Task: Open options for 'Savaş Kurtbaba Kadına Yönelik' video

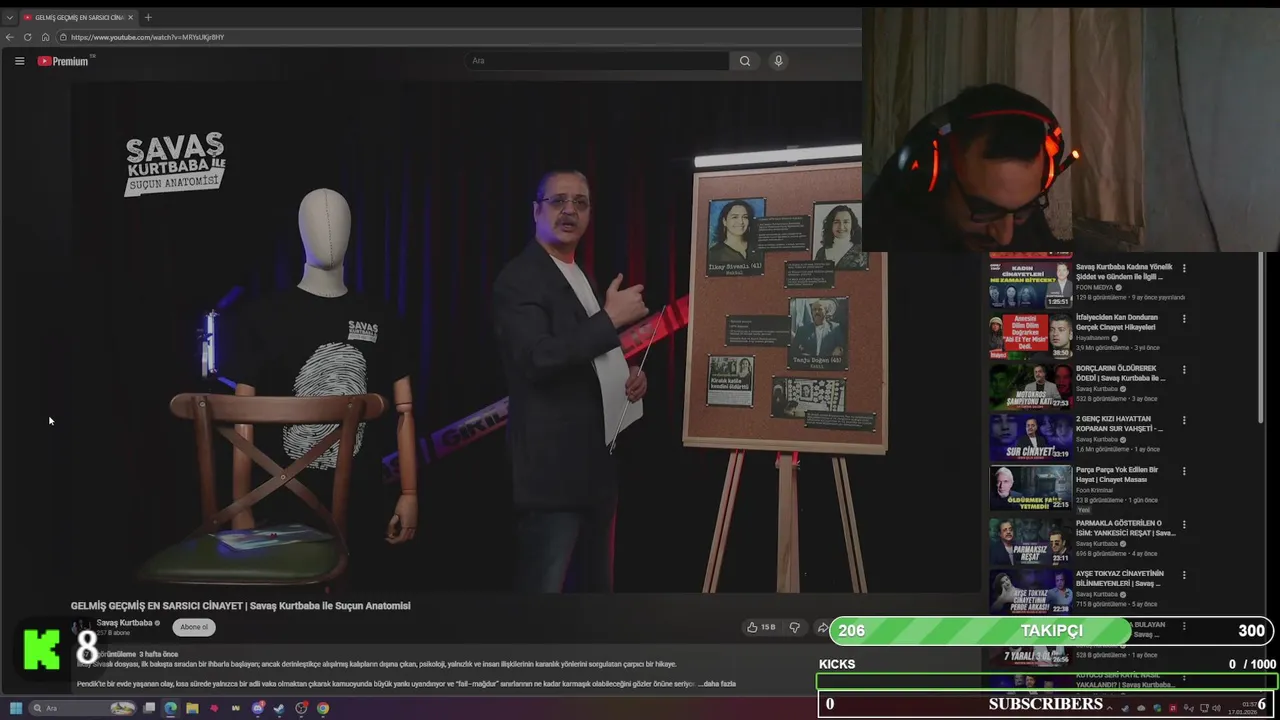Action: [1184, 268]
